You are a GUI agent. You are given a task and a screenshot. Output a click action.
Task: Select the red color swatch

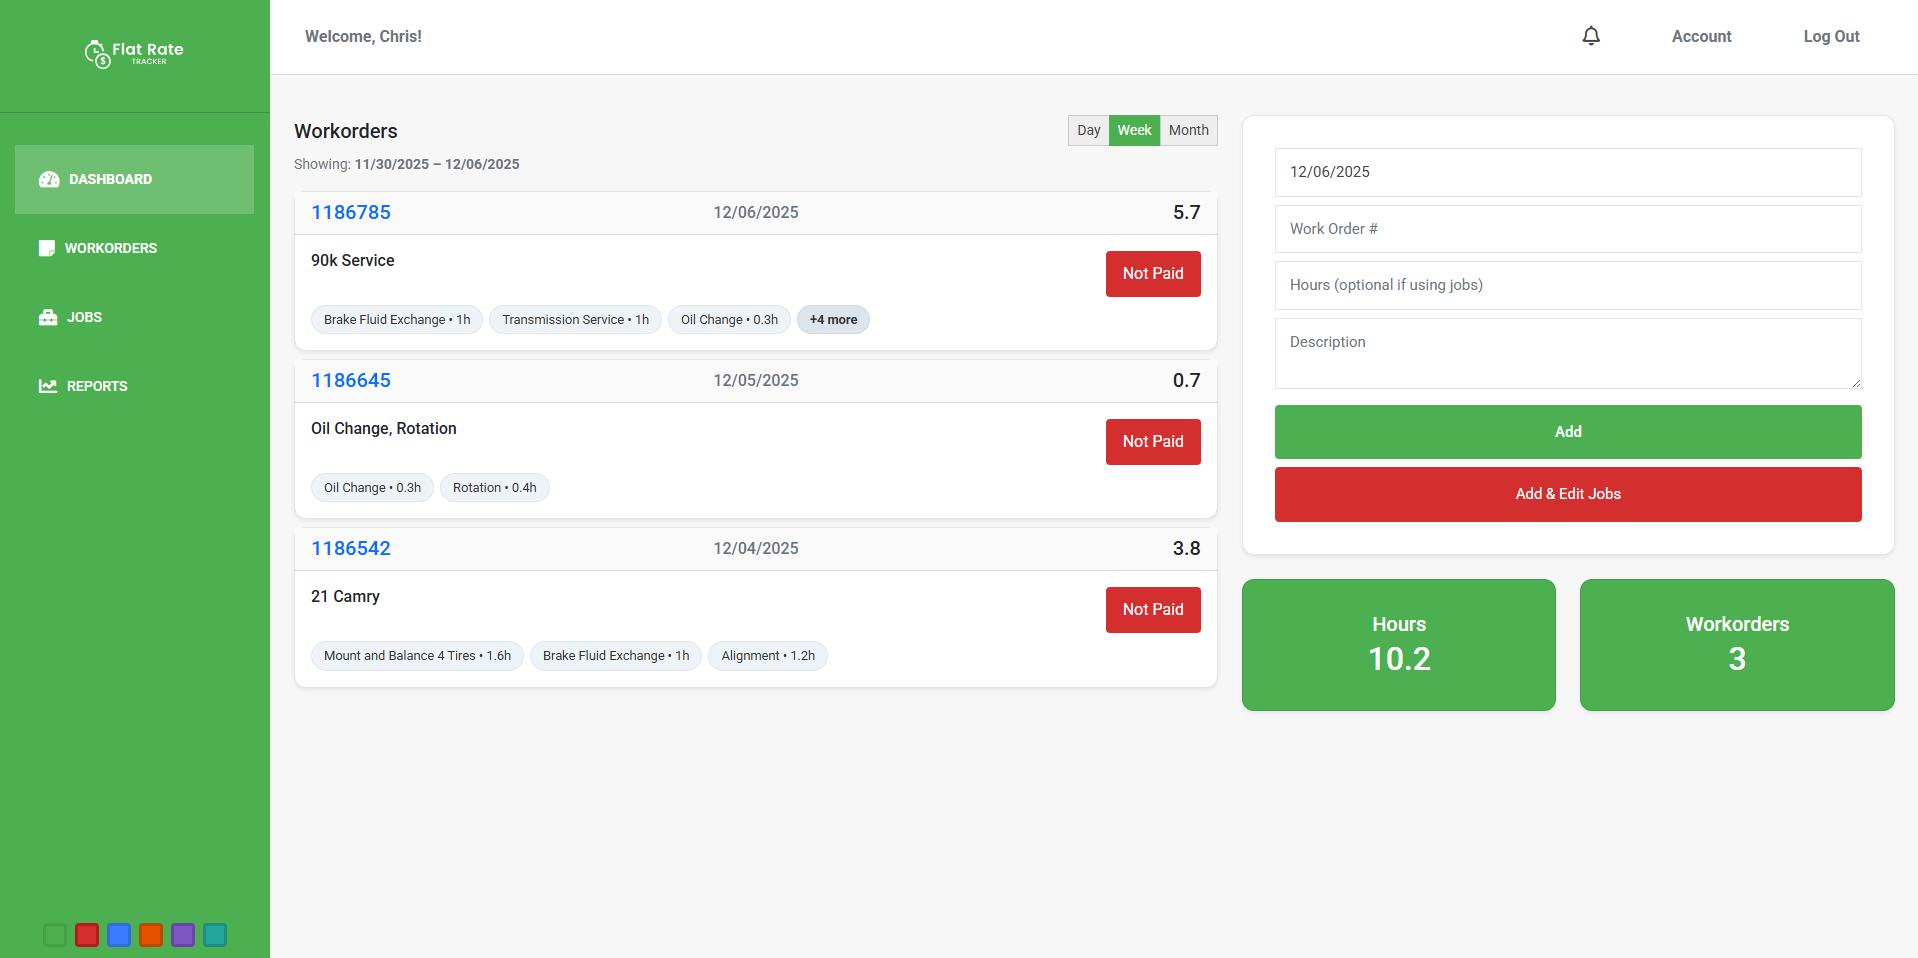[86, 934]
